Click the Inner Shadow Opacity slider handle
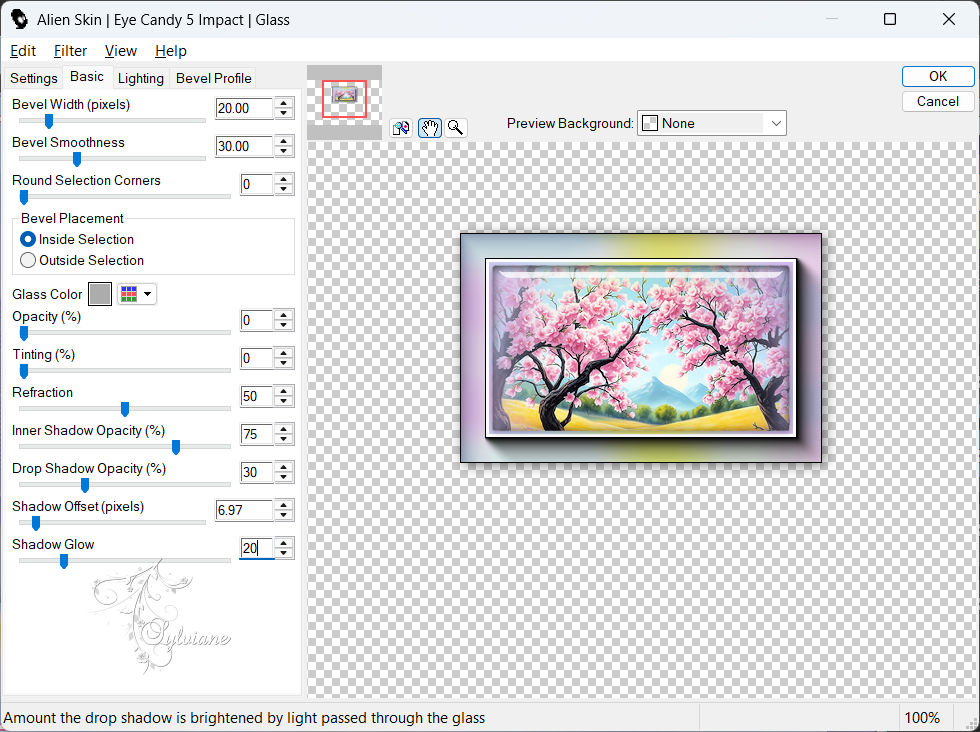The height and width of the screenshot is (732, 980). coord(176,447)
